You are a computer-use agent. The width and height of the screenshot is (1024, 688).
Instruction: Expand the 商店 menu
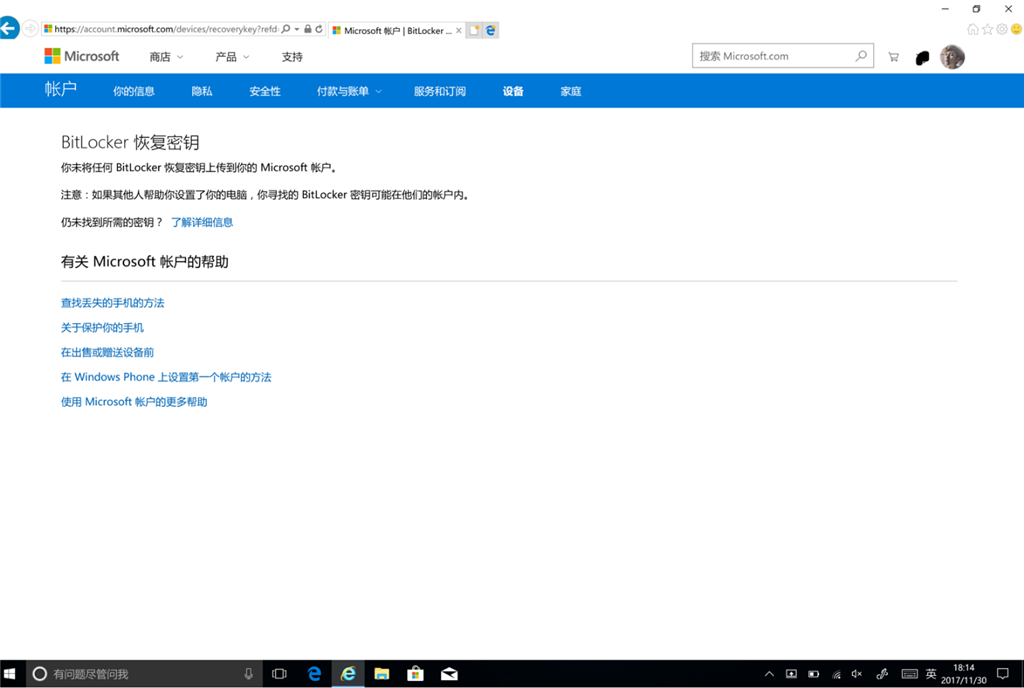(x=167, y=57)
